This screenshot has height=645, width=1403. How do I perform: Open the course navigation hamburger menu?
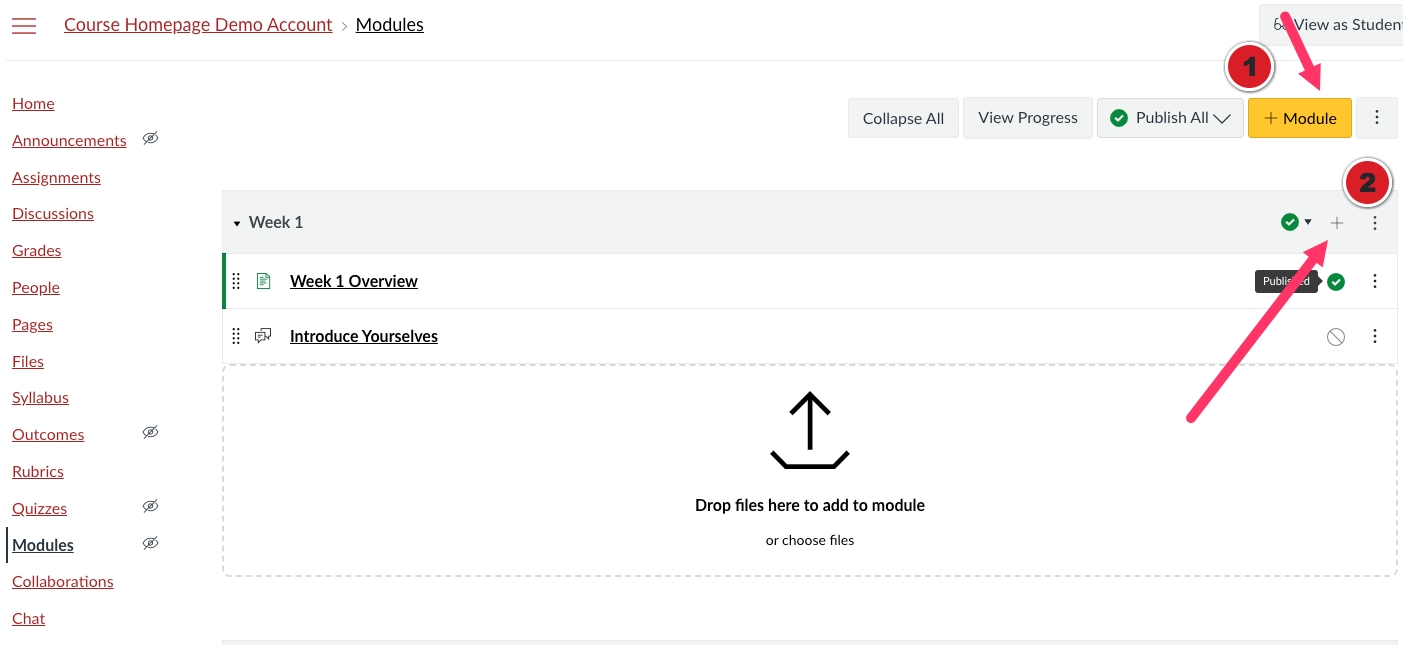[x=24, y=26]
